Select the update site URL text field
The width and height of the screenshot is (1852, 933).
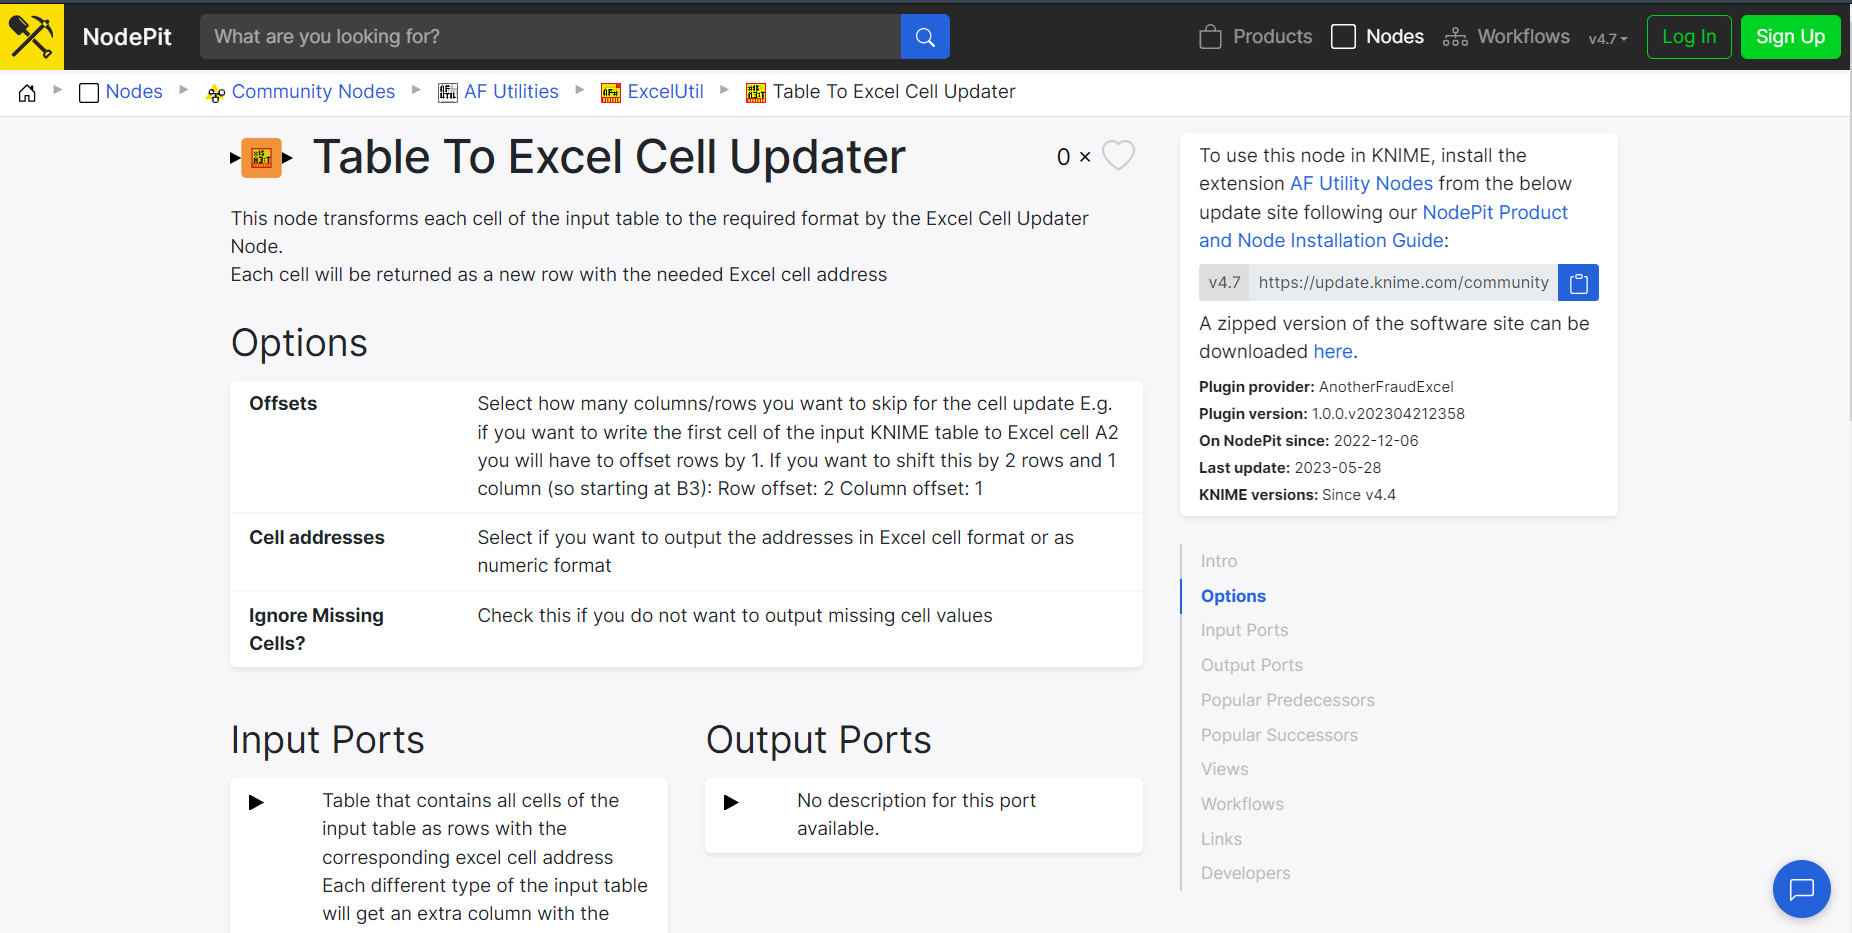pyautogui.click(x=1403, y=283)
